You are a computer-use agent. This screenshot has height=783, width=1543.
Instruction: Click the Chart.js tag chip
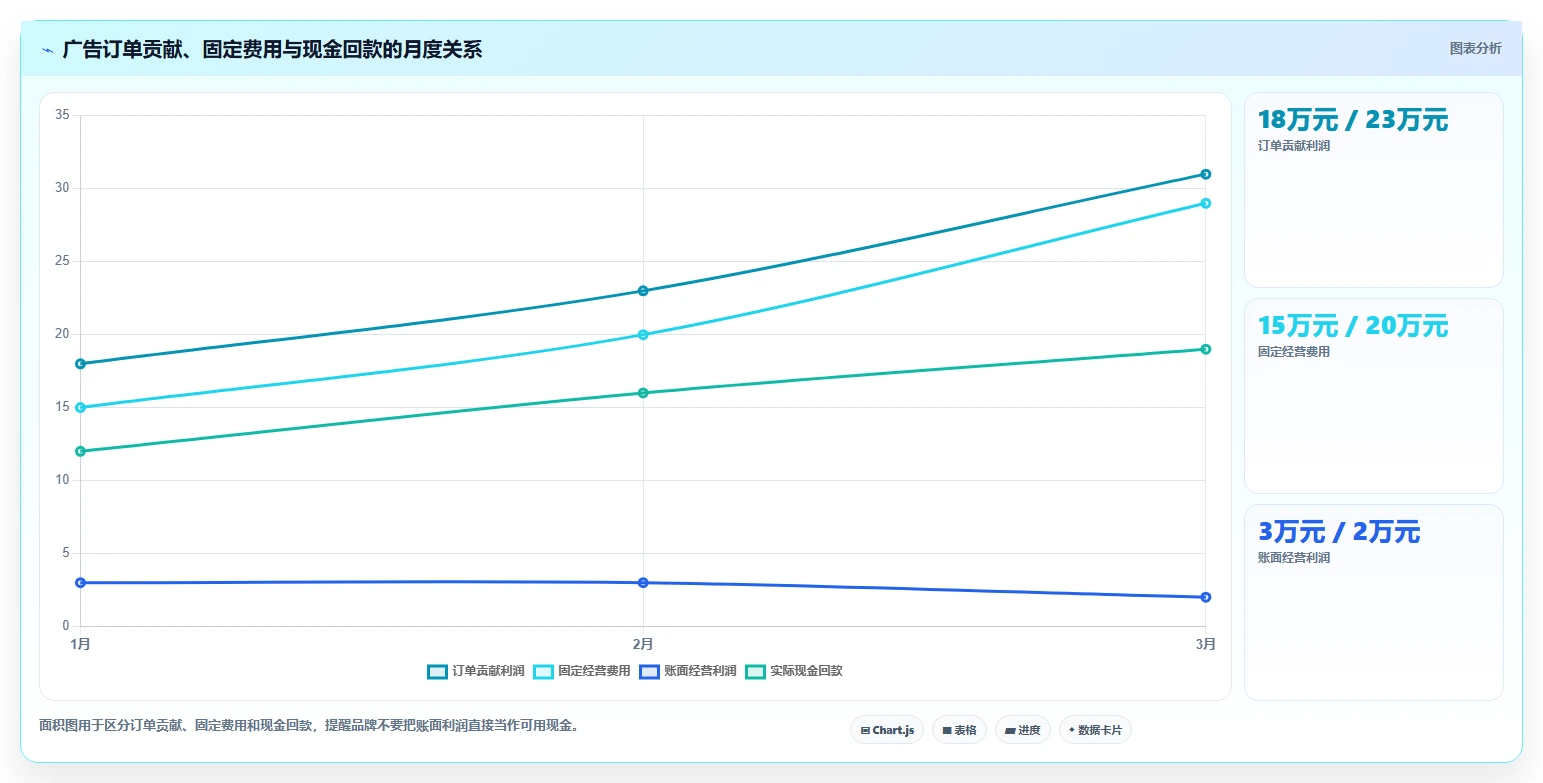pos(887,730)
